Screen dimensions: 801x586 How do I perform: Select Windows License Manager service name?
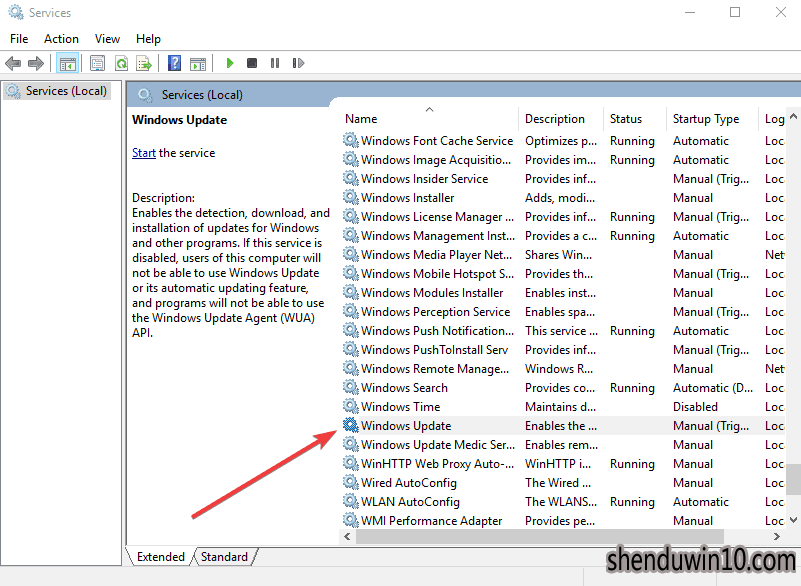(x=437, y=217)
